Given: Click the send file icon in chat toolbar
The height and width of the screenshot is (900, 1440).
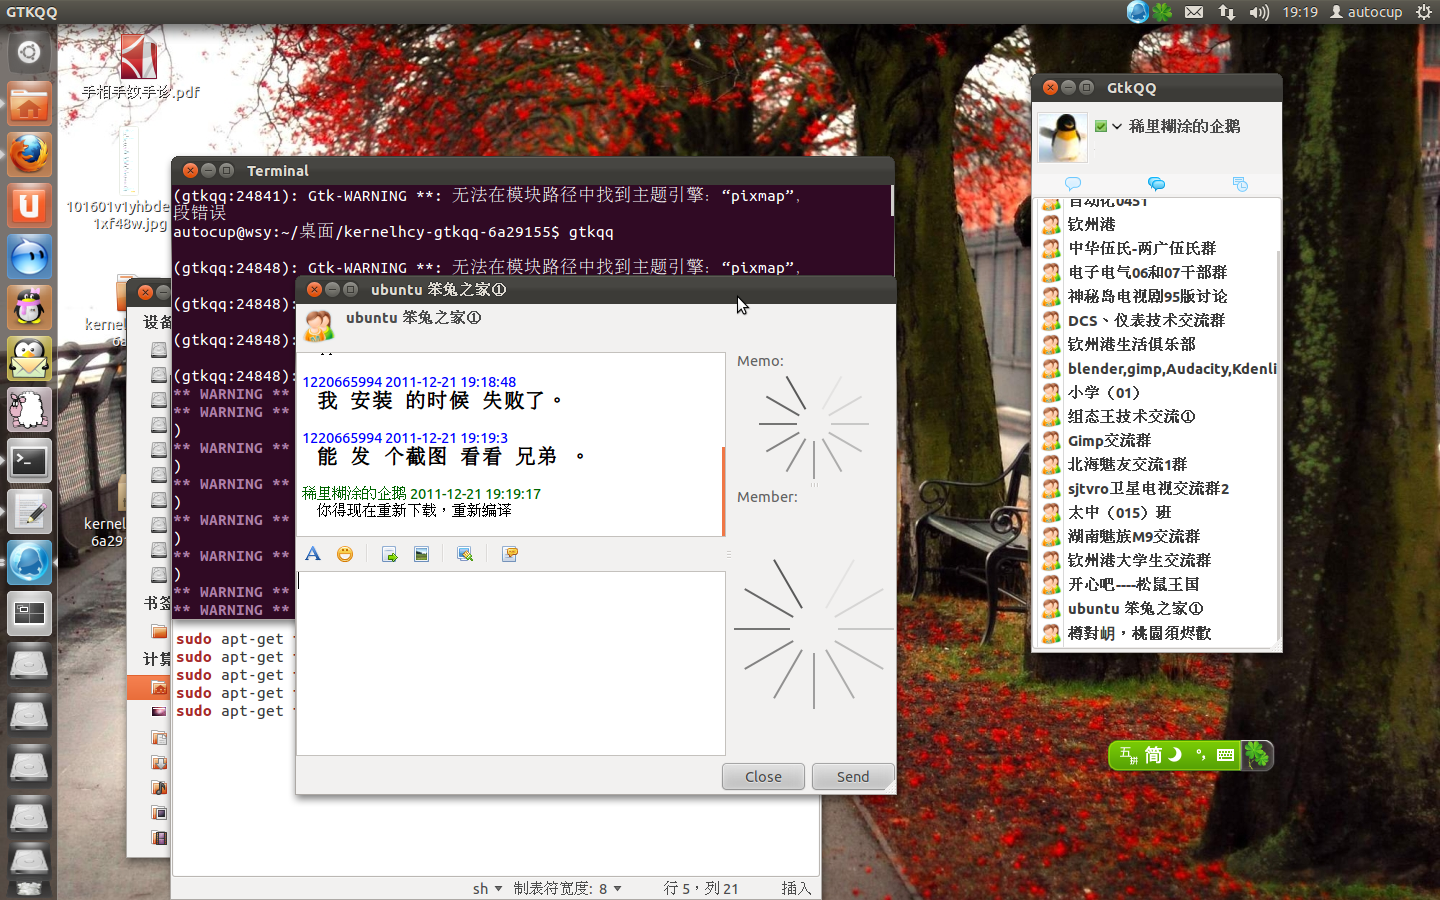Looking at the screenshot, I should 390,554.
